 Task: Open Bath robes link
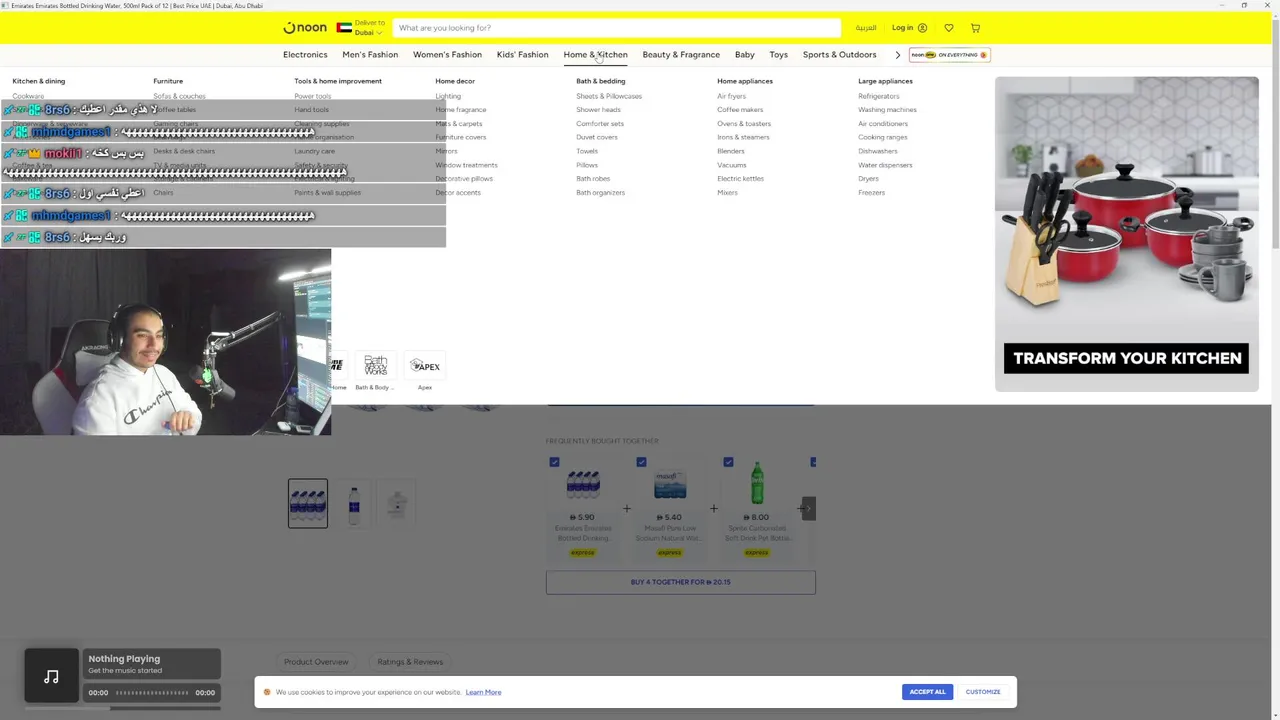point(593,179)
